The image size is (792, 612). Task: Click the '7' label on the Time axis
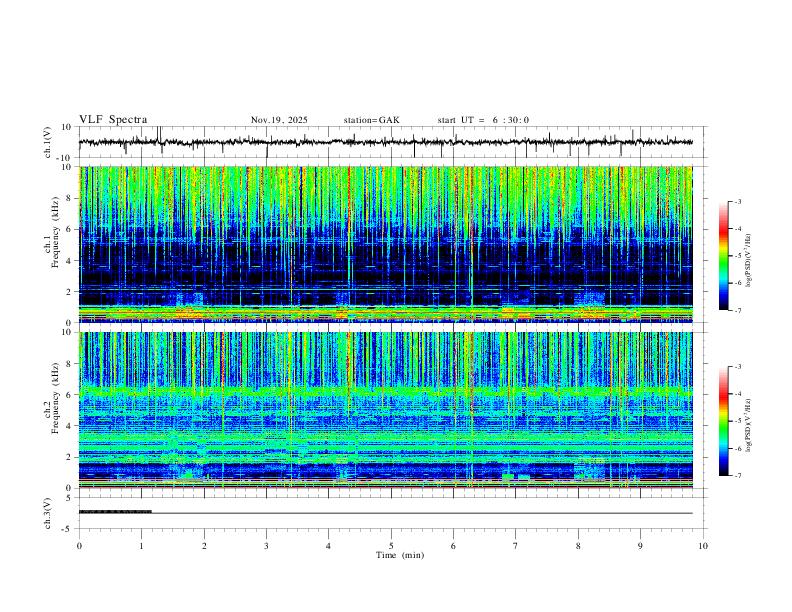tap(516, 546)
